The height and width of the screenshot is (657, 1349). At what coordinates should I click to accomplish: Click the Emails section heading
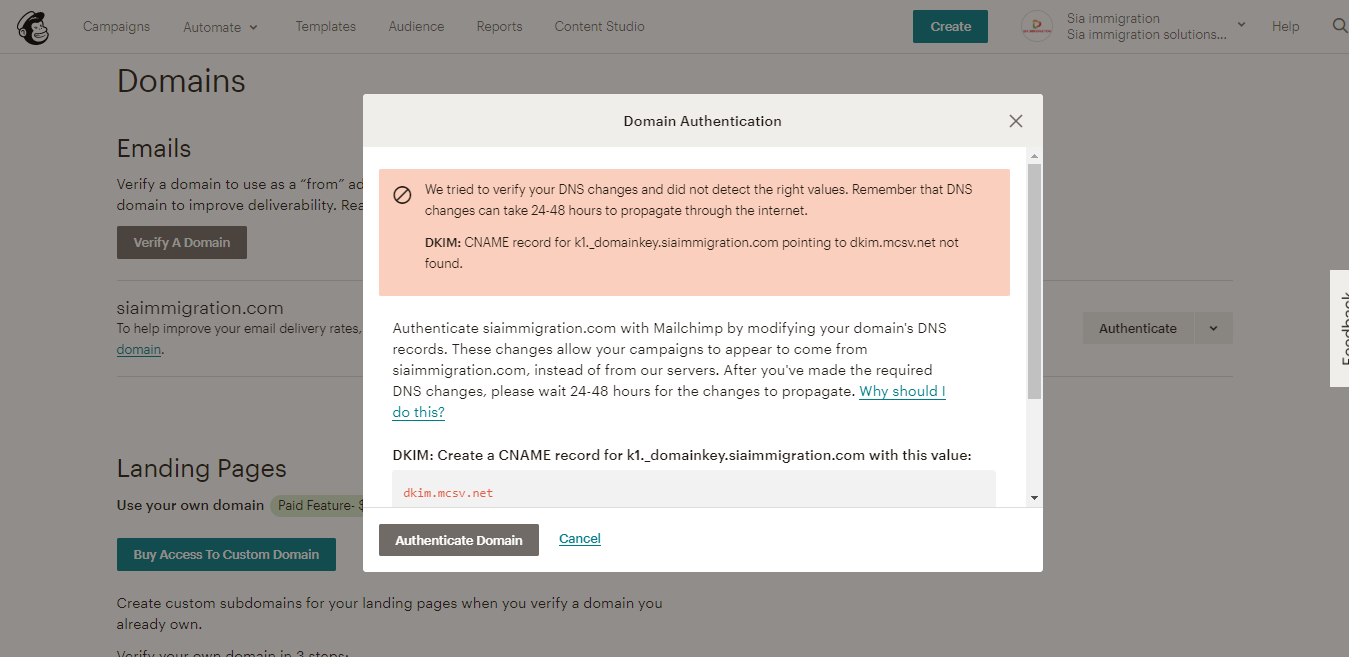pos(154,149)
